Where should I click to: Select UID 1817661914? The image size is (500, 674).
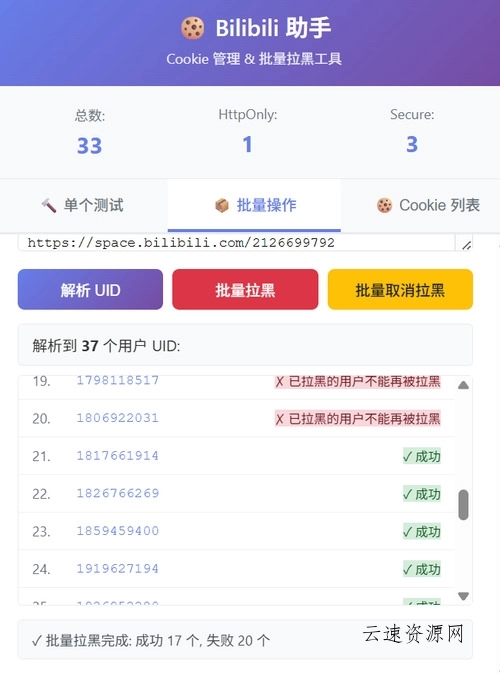pyautogui.click(x=118, y=456)
